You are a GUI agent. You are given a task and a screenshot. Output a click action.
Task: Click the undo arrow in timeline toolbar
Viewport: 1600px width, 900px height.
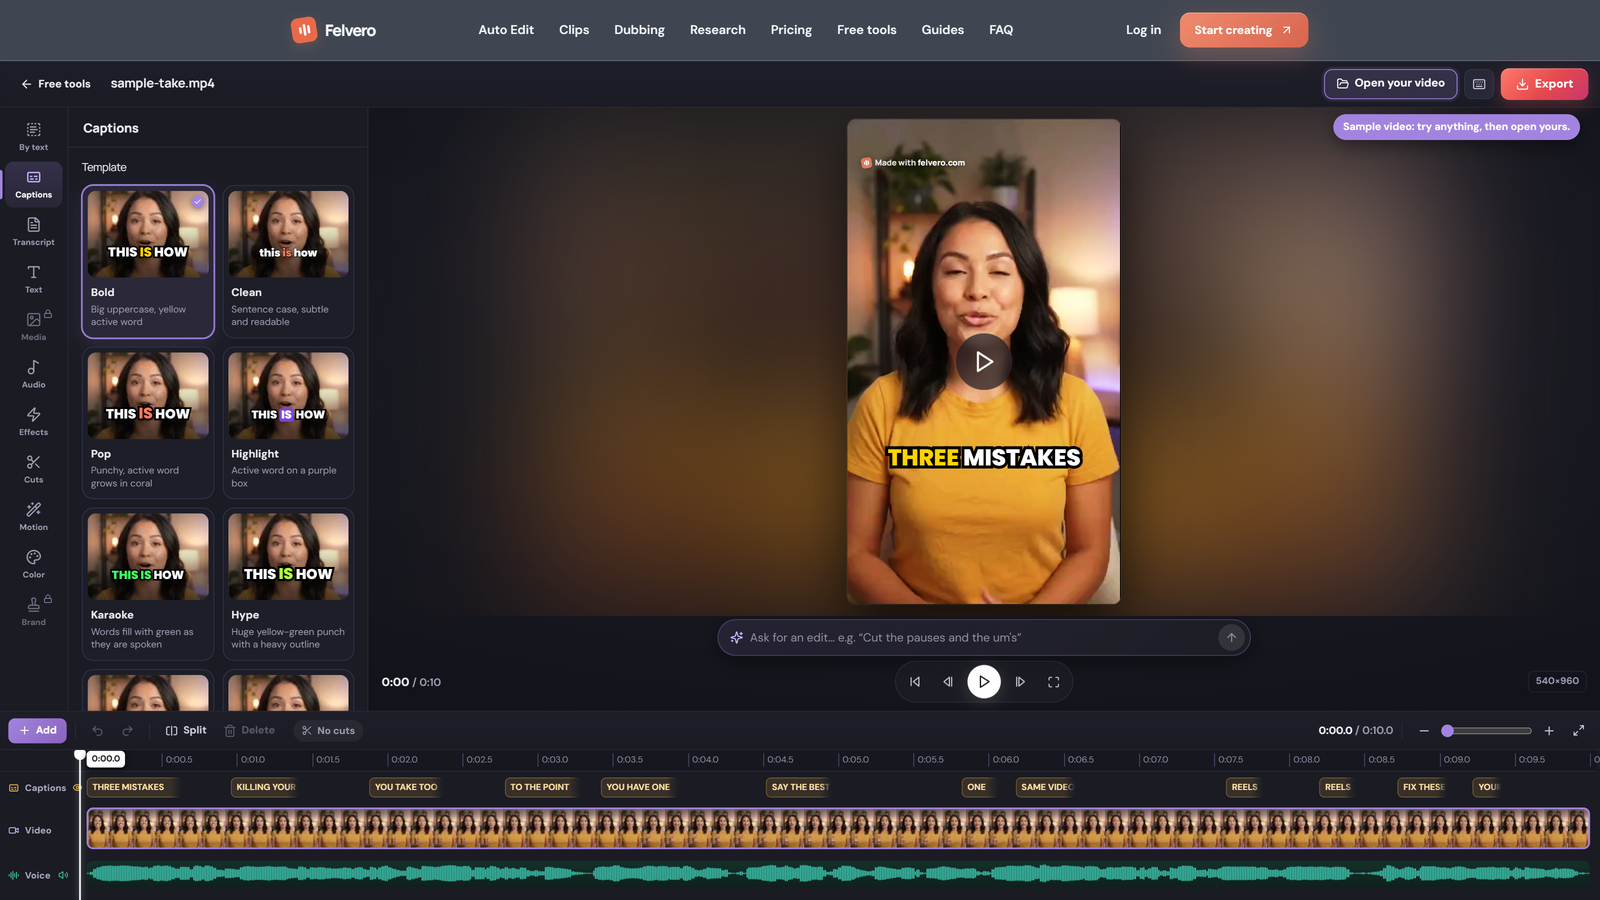97,731
